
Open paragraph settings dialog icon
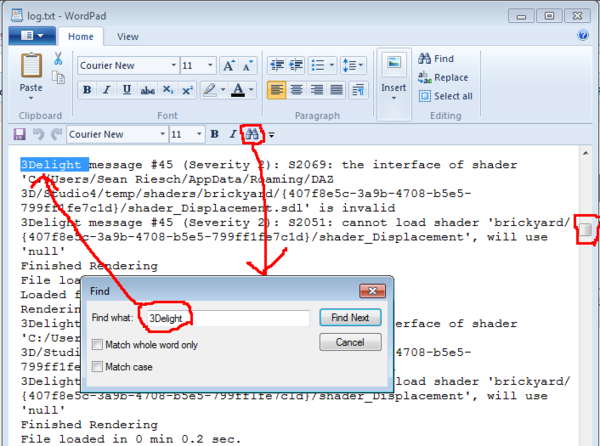[x=359, y=90]
